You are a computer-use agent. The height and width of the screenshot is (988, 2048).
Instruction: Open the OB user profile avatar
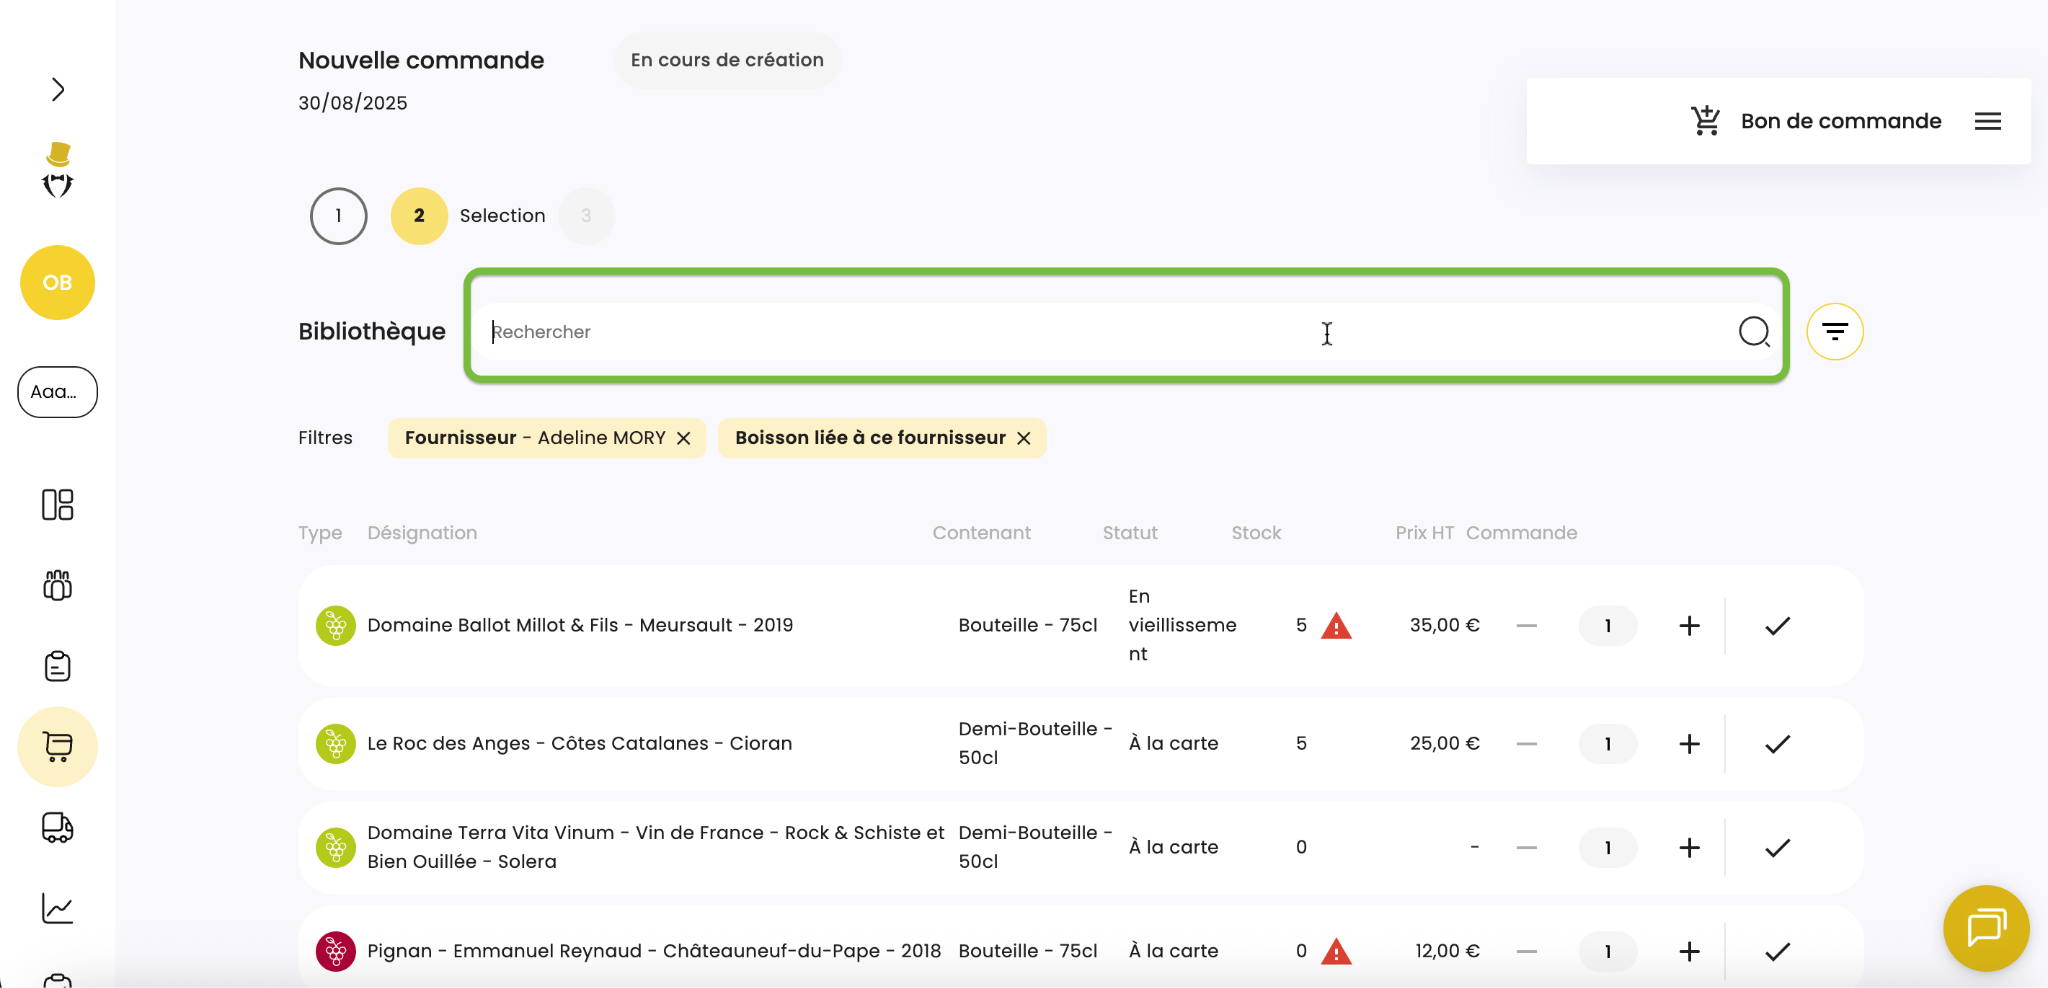coord(58,283)
